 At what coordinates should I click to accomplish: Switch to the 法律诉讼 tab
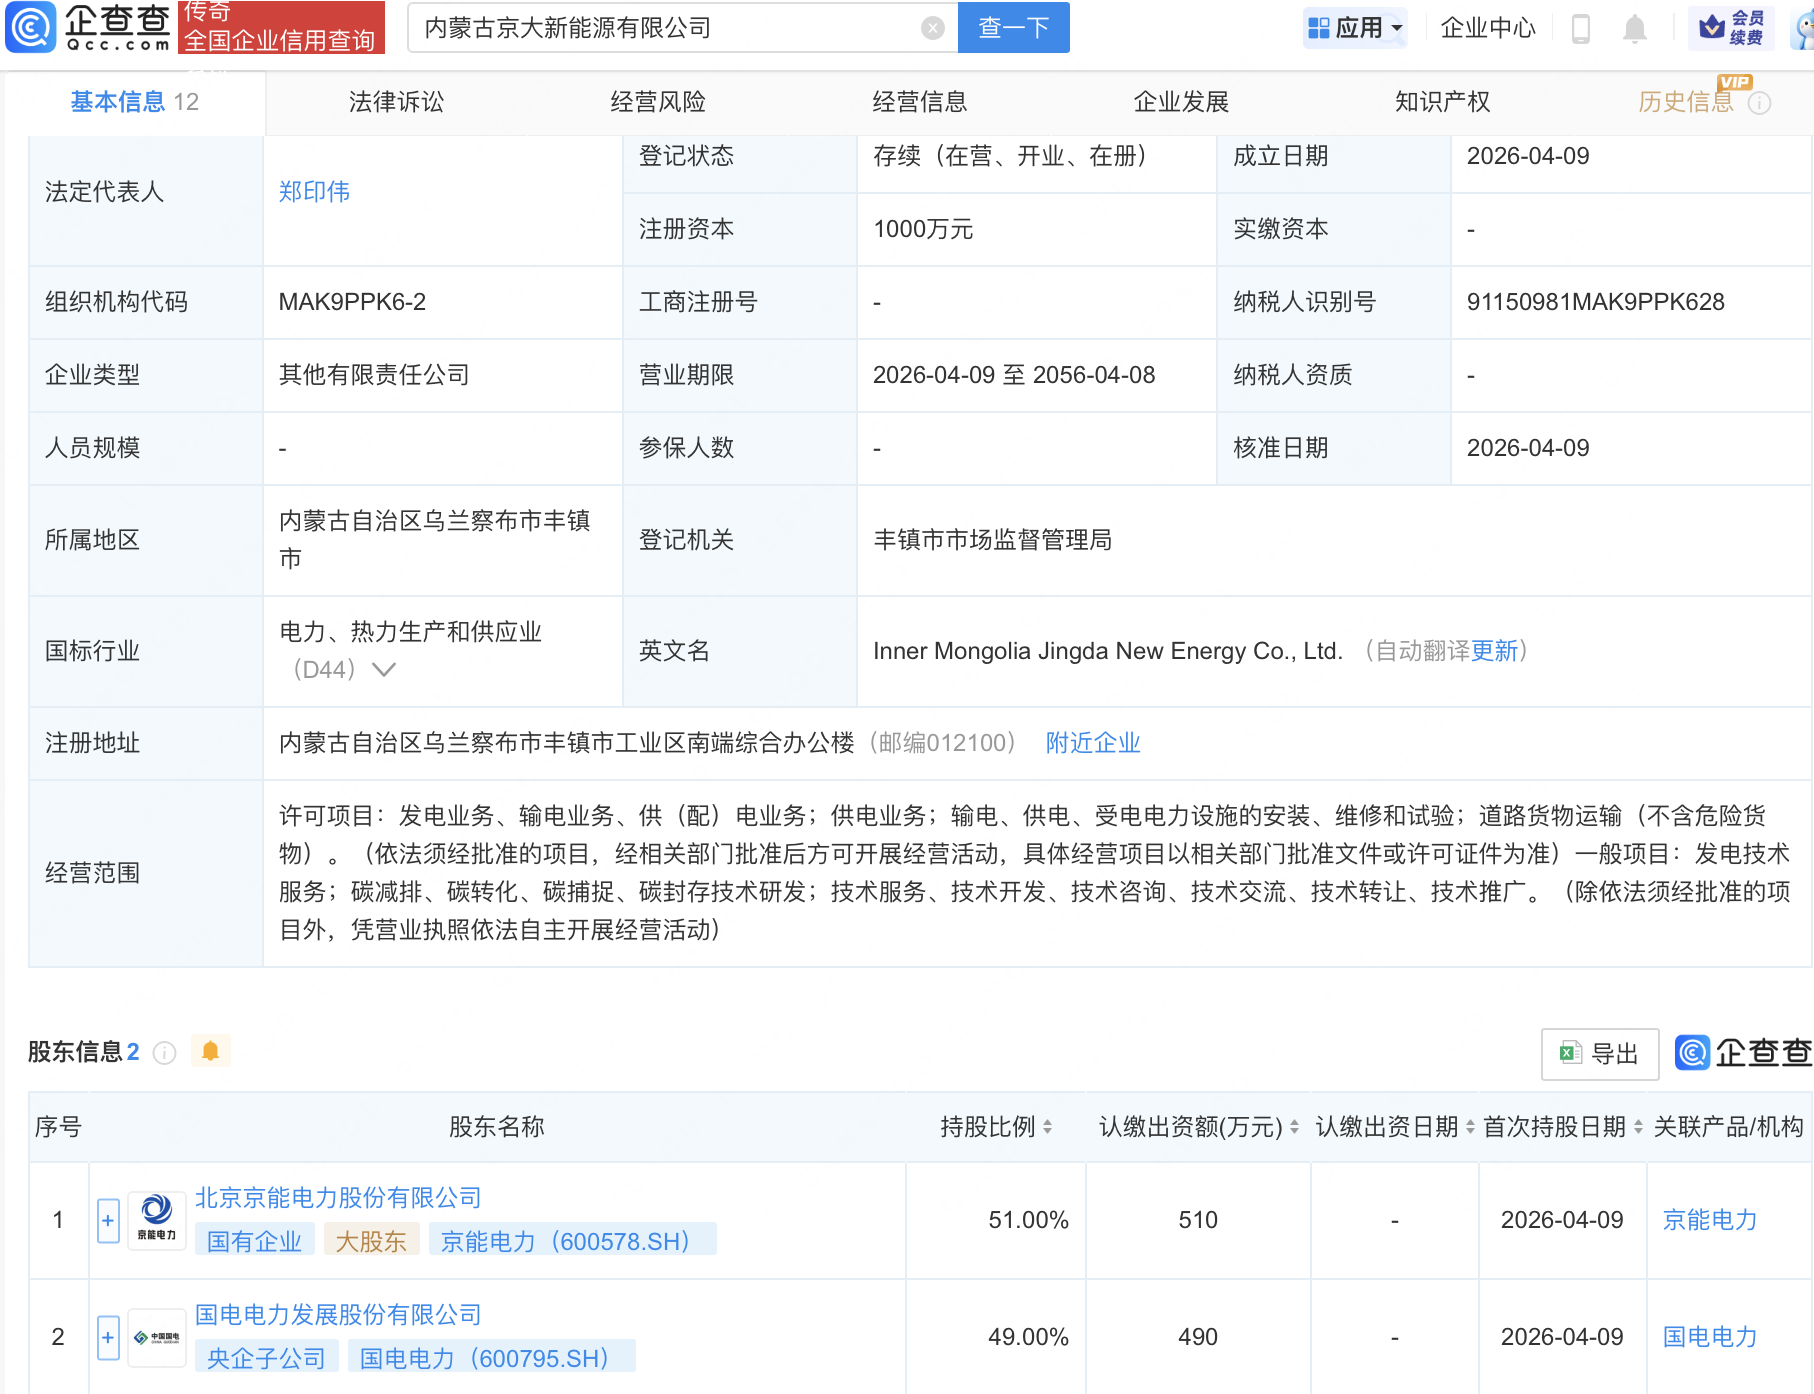click(396, 102)
